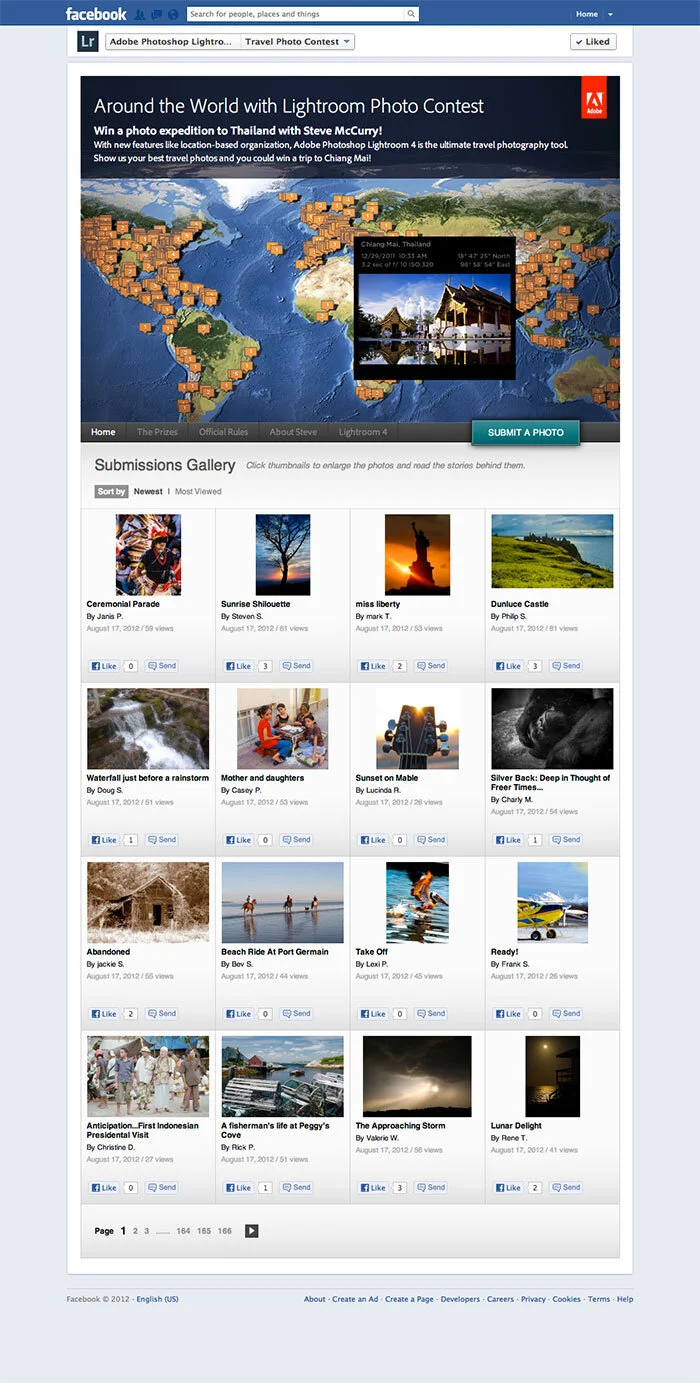Open Dunluce Castle thumbnail
700x1383 pixels.
coord(552,551)
